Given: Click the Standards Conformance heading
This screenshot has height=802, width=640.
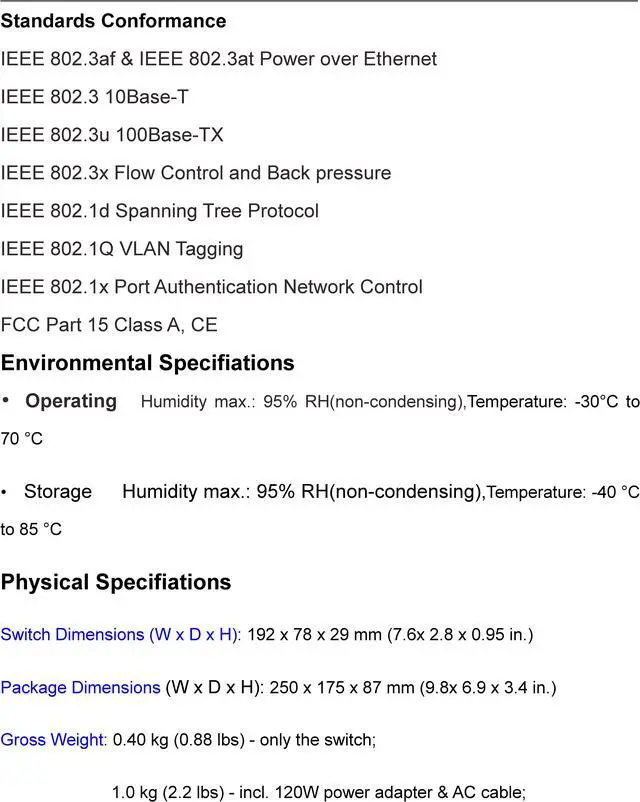Looking at the screenshot, I should (x=113, y=21).
